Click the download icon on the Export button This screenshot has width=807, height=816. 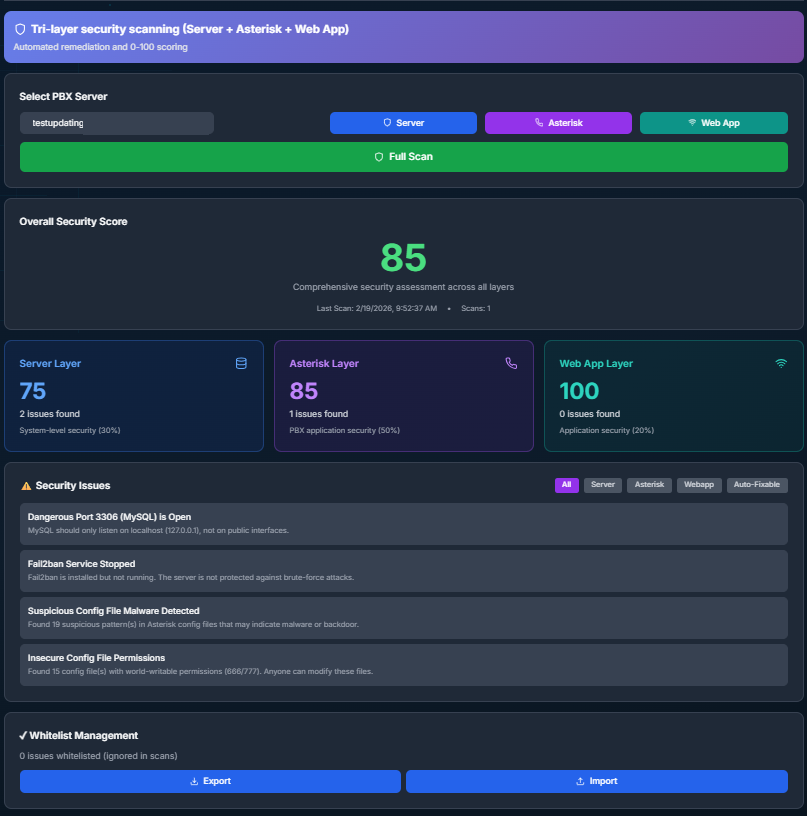coord(194,781)
